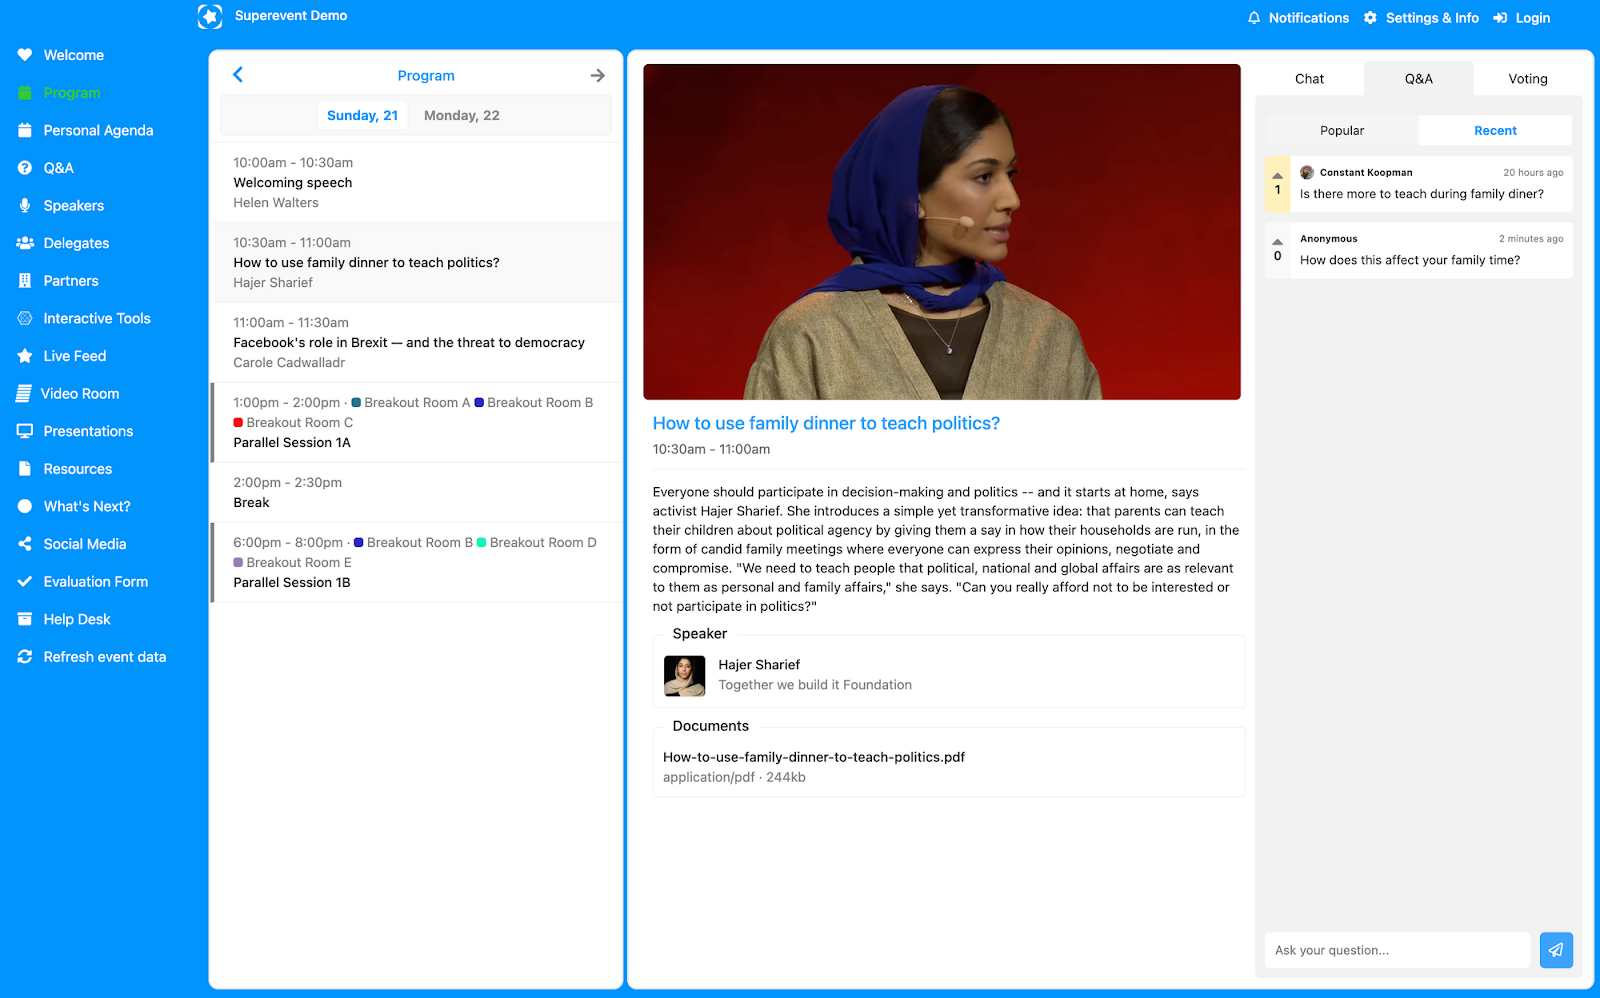Screen dimensions: 1600x998
Task: Open the How-to-use-family-dinner PDF document
Action: (814, 758)
